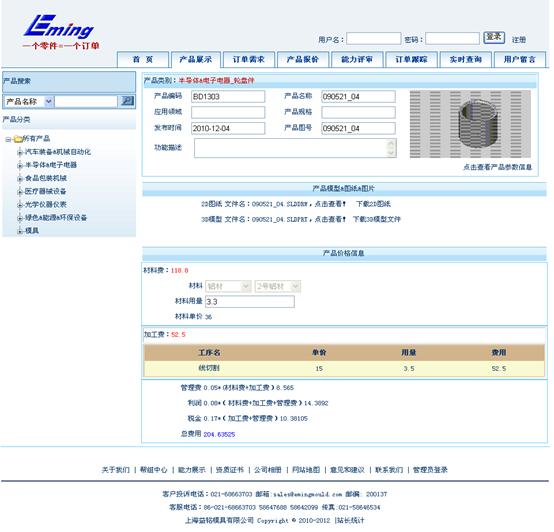Image resolution: width=554 pixels, height=532 pixels.
Task: Switch to 产品展示 tab
Action: [x=196, y=59]
